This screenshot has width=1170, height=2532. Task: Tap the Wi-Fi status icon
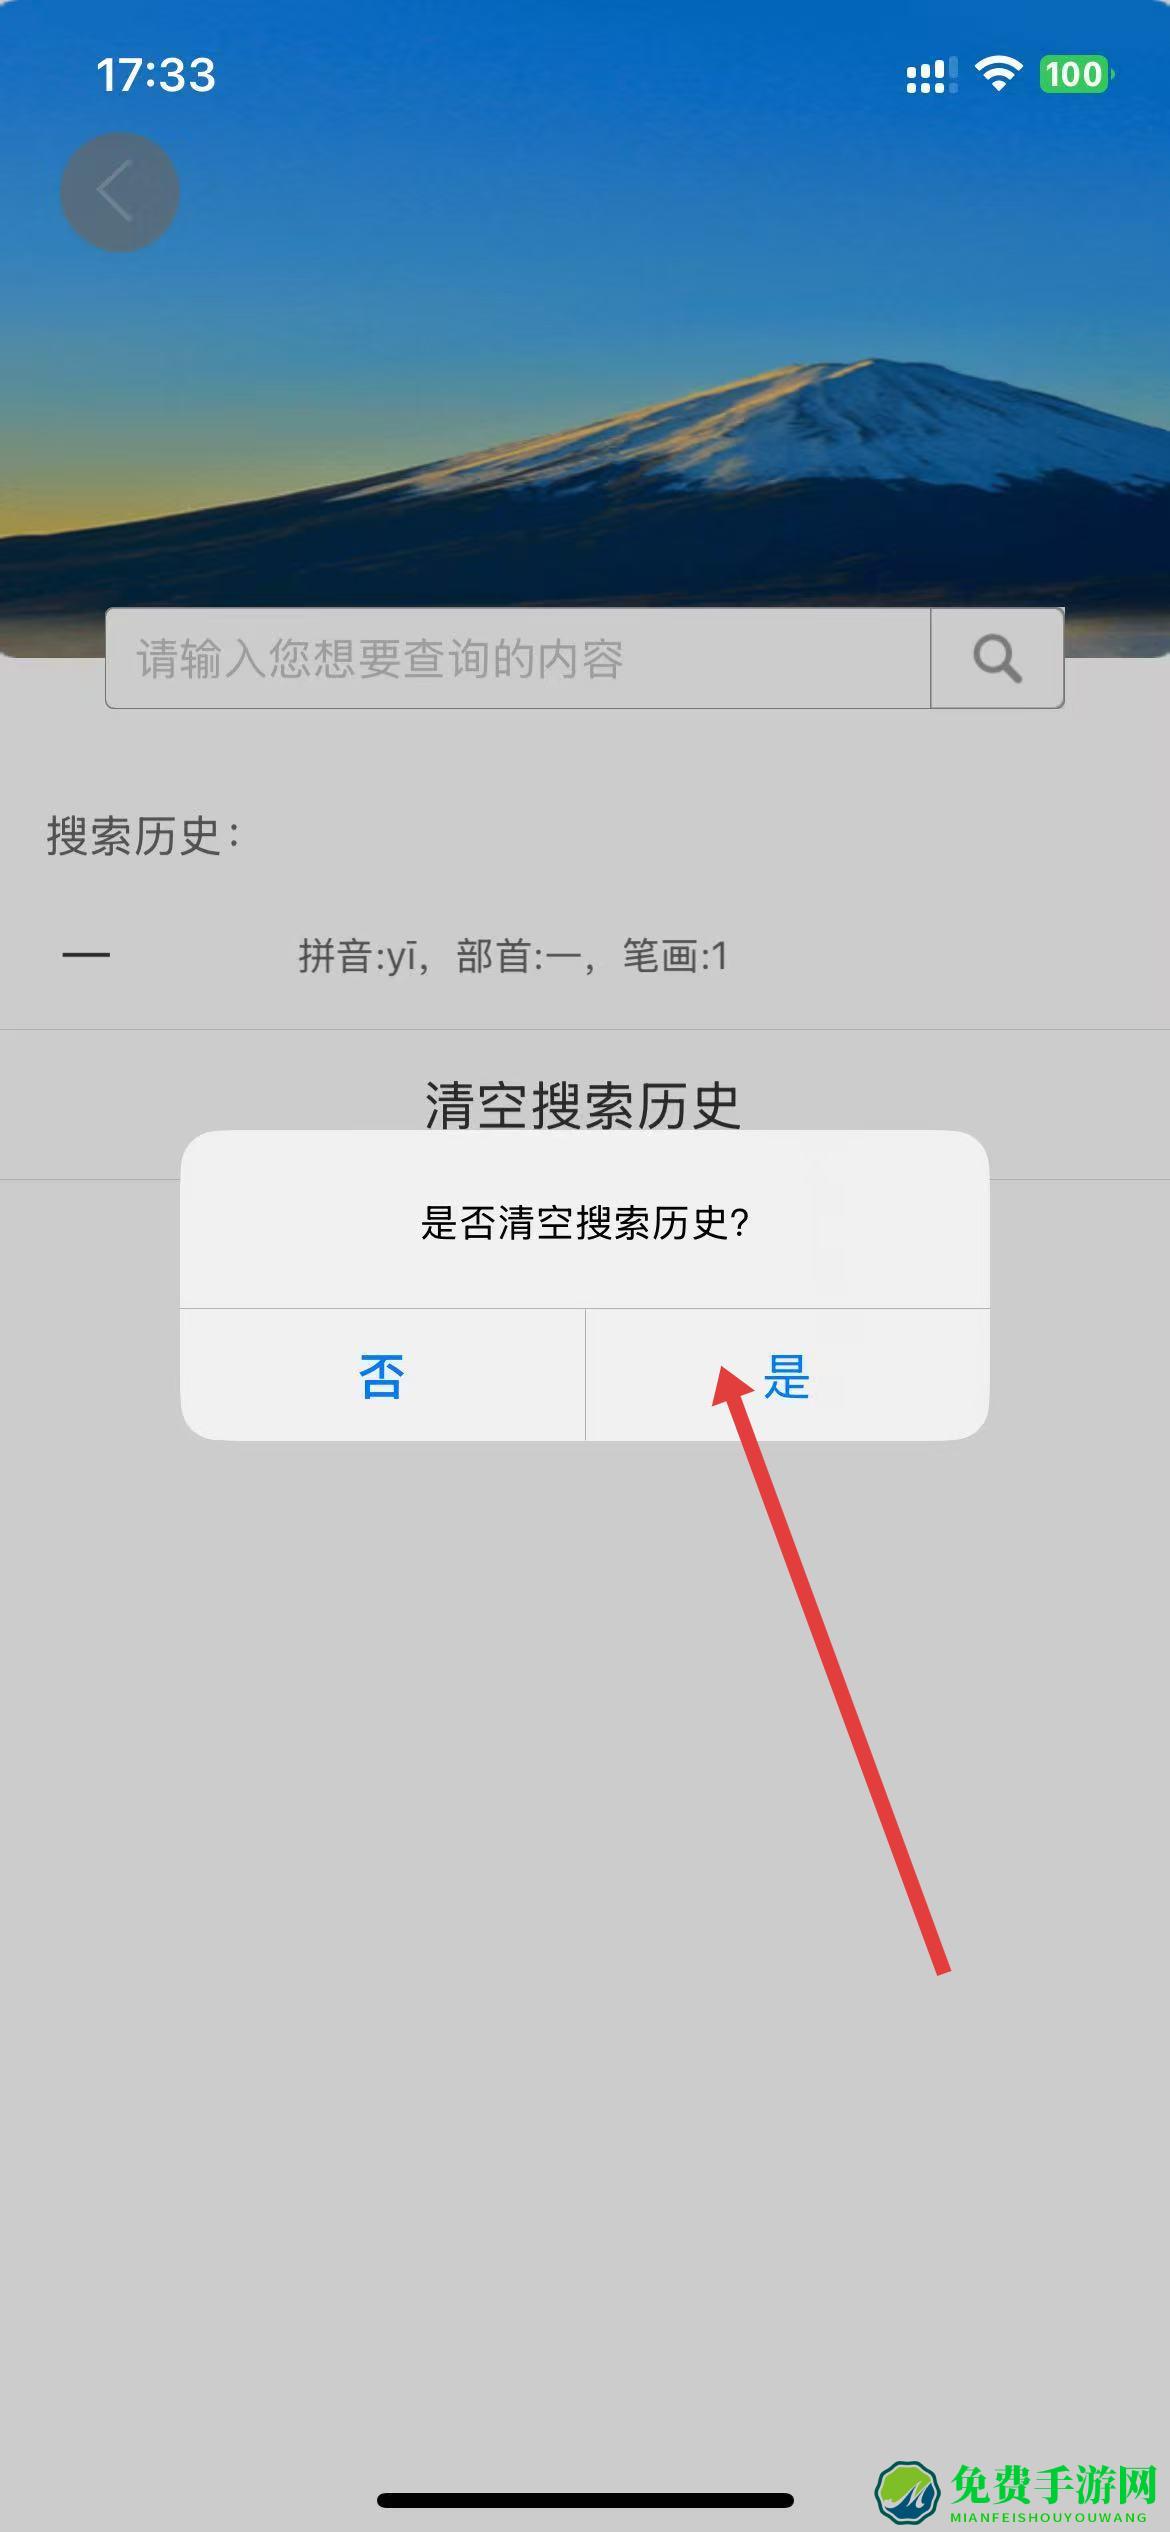(998, 74)
